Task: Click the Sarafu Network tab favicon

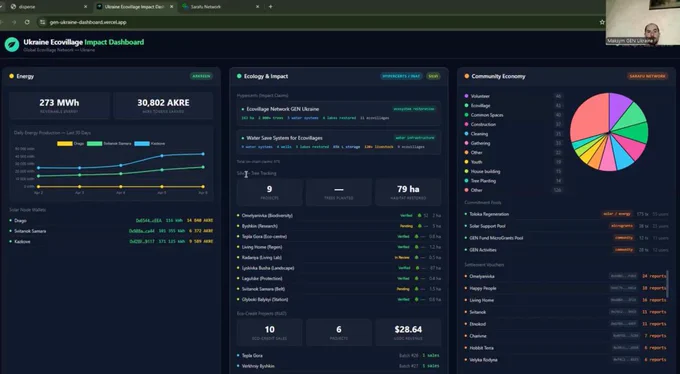Action: tap(185, 7)
